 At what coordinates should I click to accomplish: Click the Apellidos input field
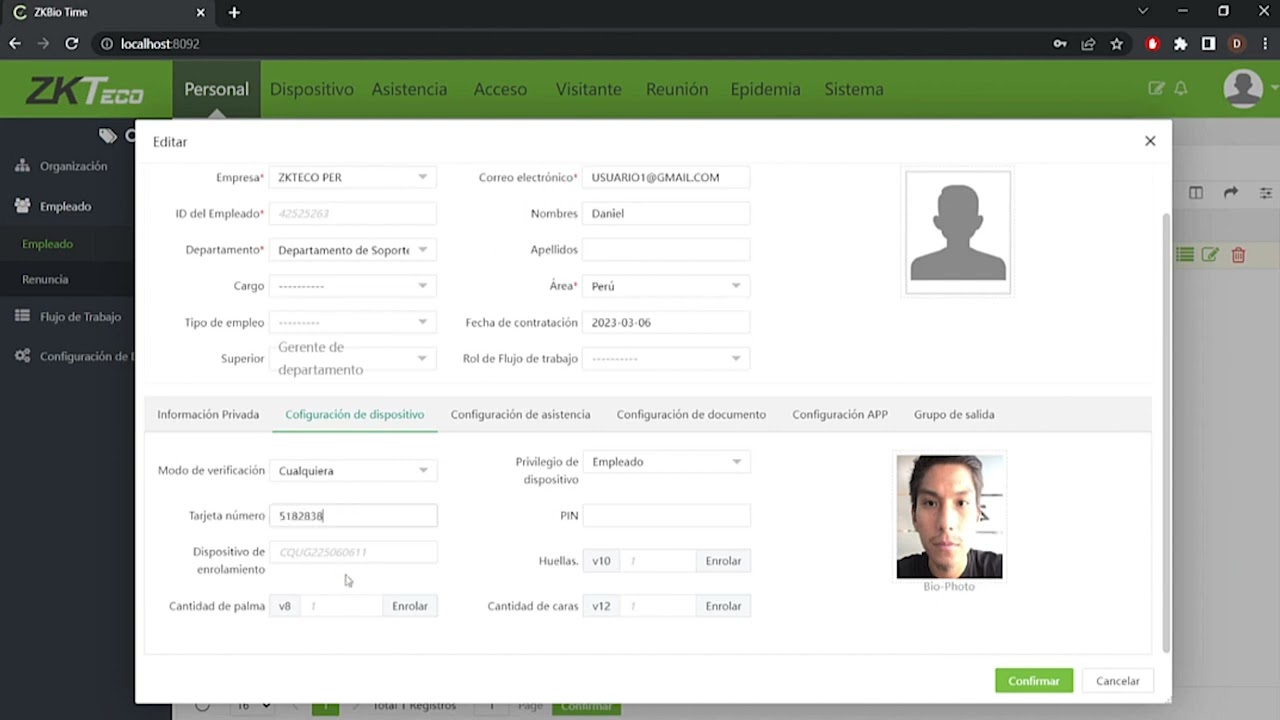click(666, 250)
